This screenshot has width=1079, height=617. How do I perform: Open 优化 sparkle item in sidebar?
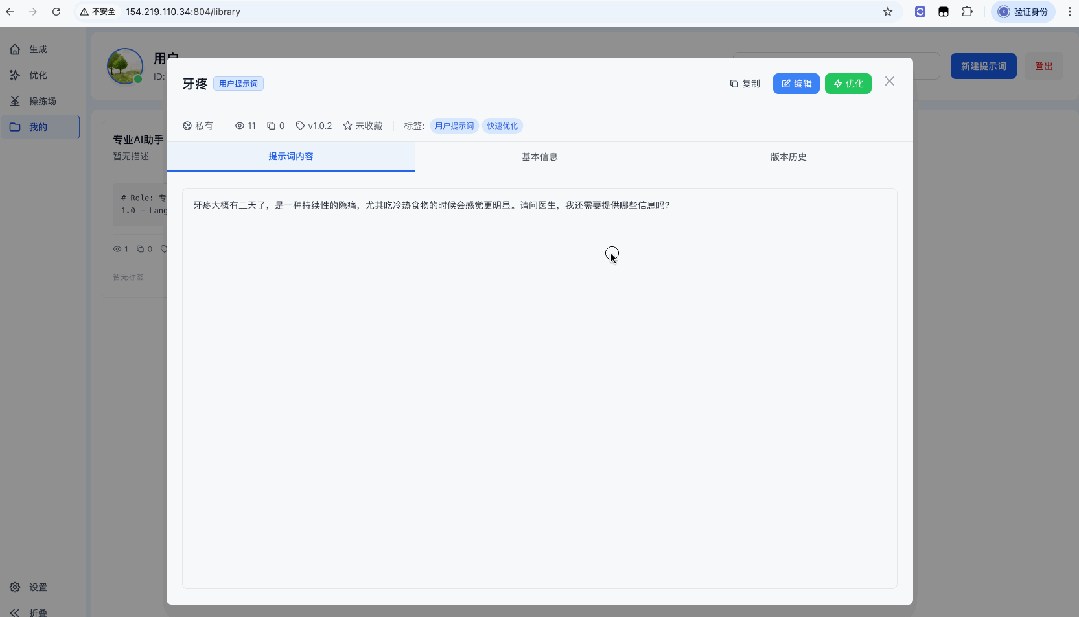pos(38,75)
